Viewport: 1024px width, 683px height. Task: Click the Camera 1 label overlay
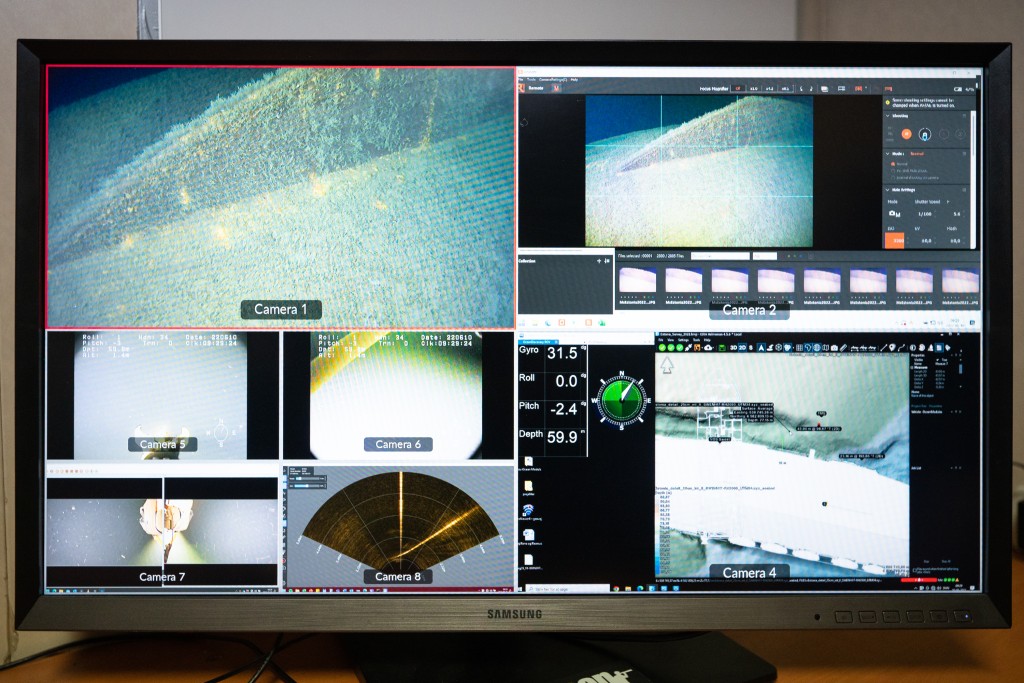[x=281, y=309]
